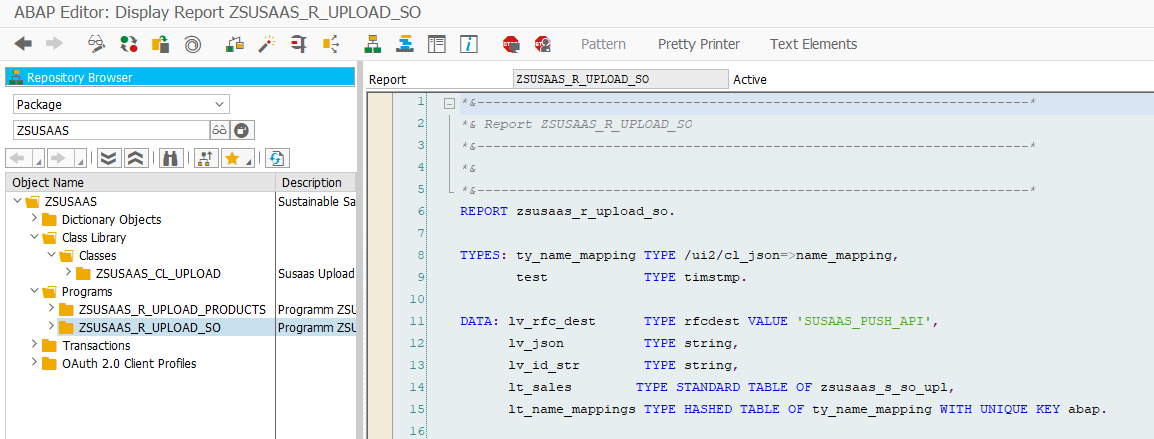The width and height of the screenshot is (1154, 439).
Task: Click the Back arrow in main toolbar
Action: click(24, 44)
